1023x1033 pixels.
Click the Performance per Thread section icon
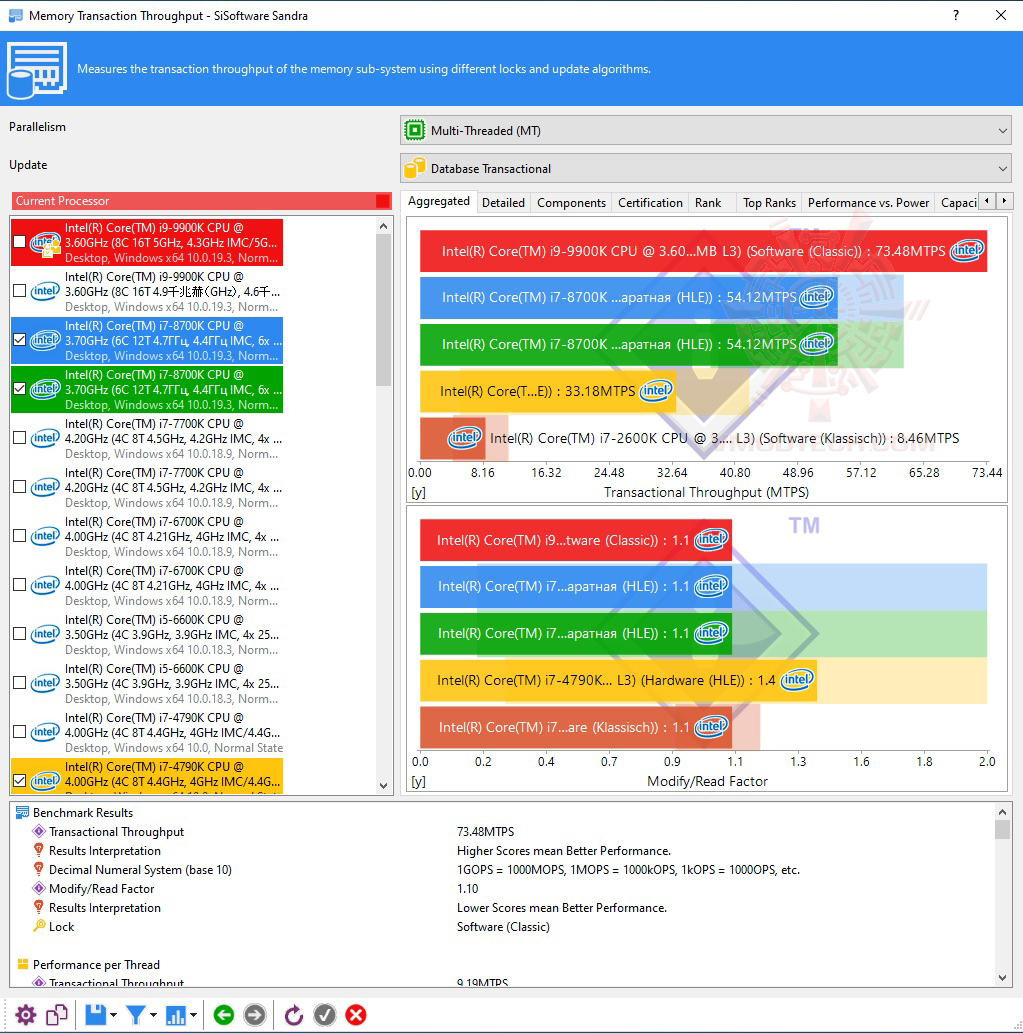click(x=22, y=964)
